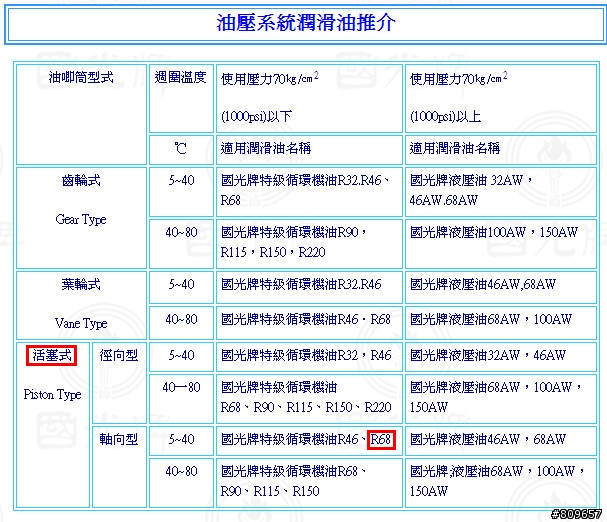Click the 徑向型 5~40 temperature cell
Viewport: 607px width, 522px height.
(181, 357)
